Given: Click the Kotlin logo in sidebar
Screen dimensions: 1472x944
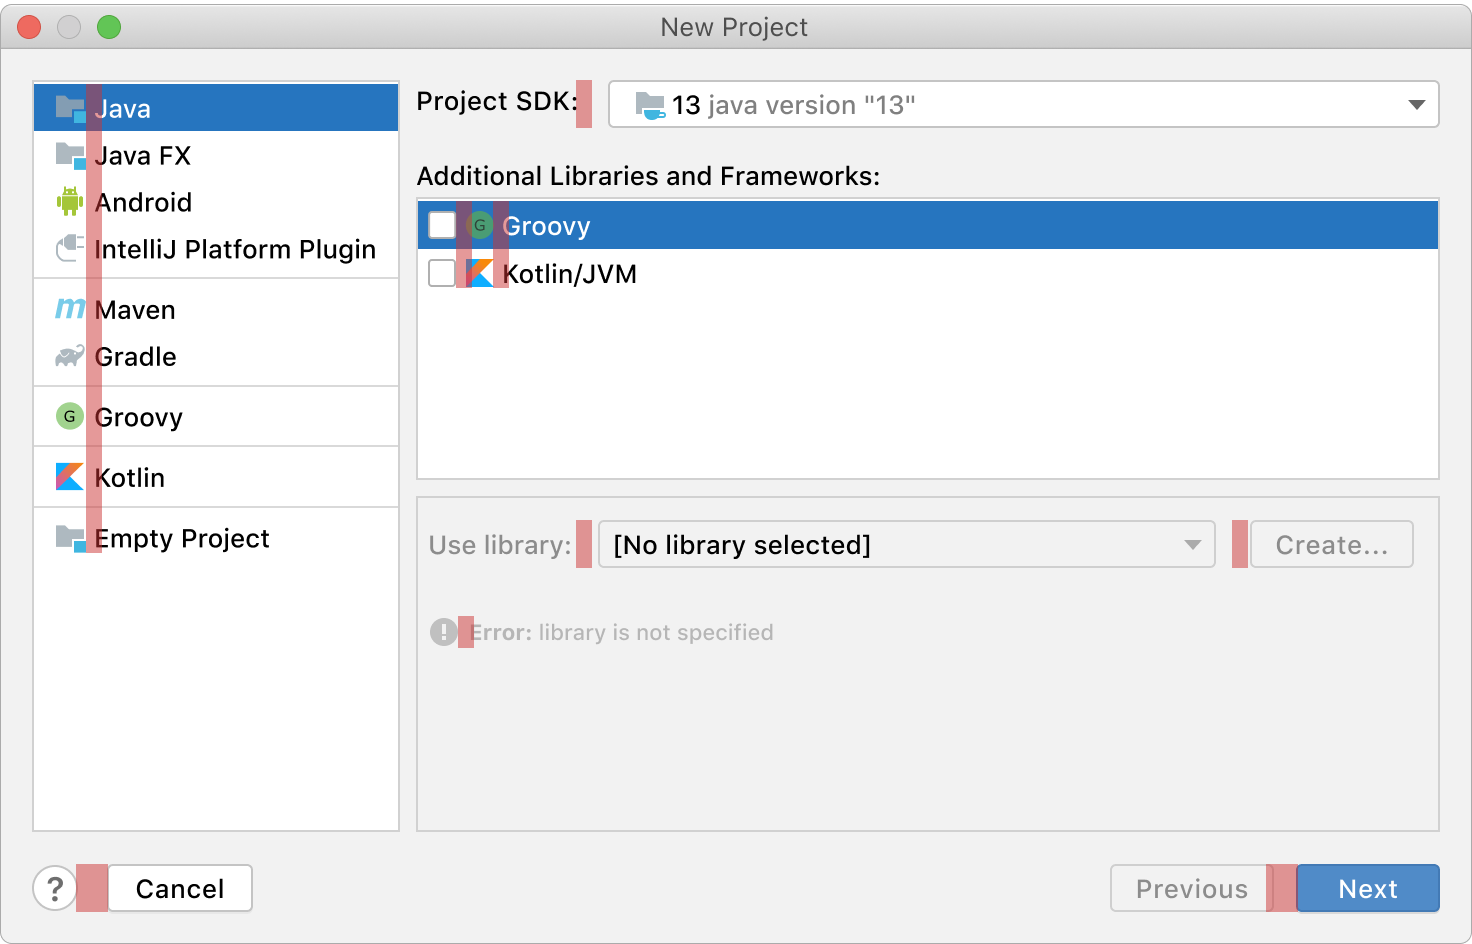Looking at the screenshot, I should [x=70, y=477].
